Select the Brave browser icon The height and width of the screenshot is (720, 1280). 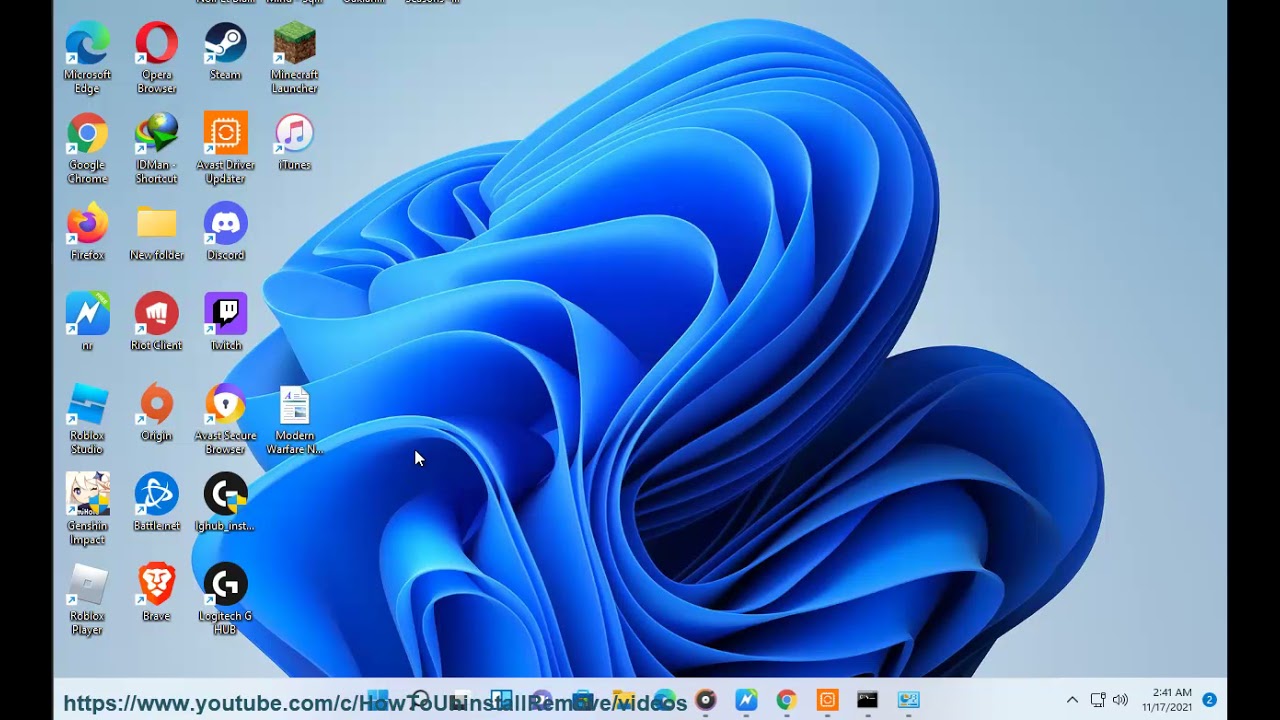[156, 593]
